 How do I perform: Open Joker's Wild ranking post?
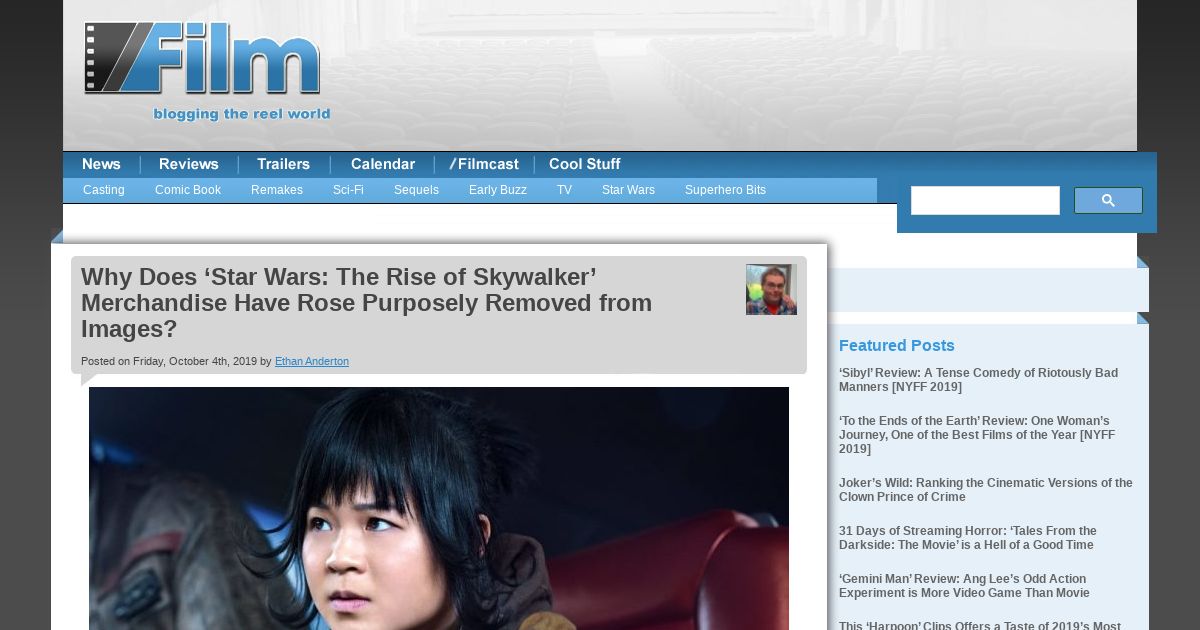(986, 490)
